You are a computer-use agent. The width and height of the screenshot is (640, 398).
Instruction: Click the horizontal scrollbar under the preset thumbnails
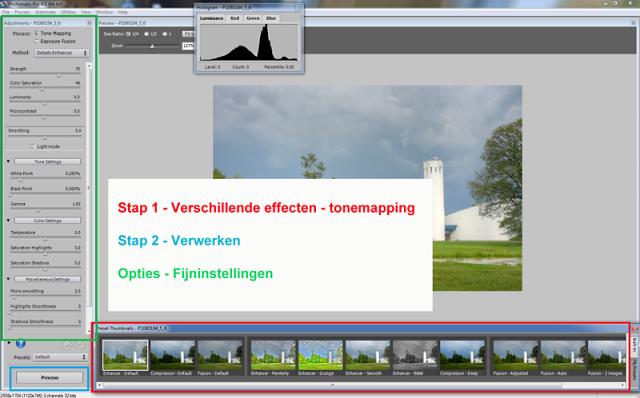point(332,385)
